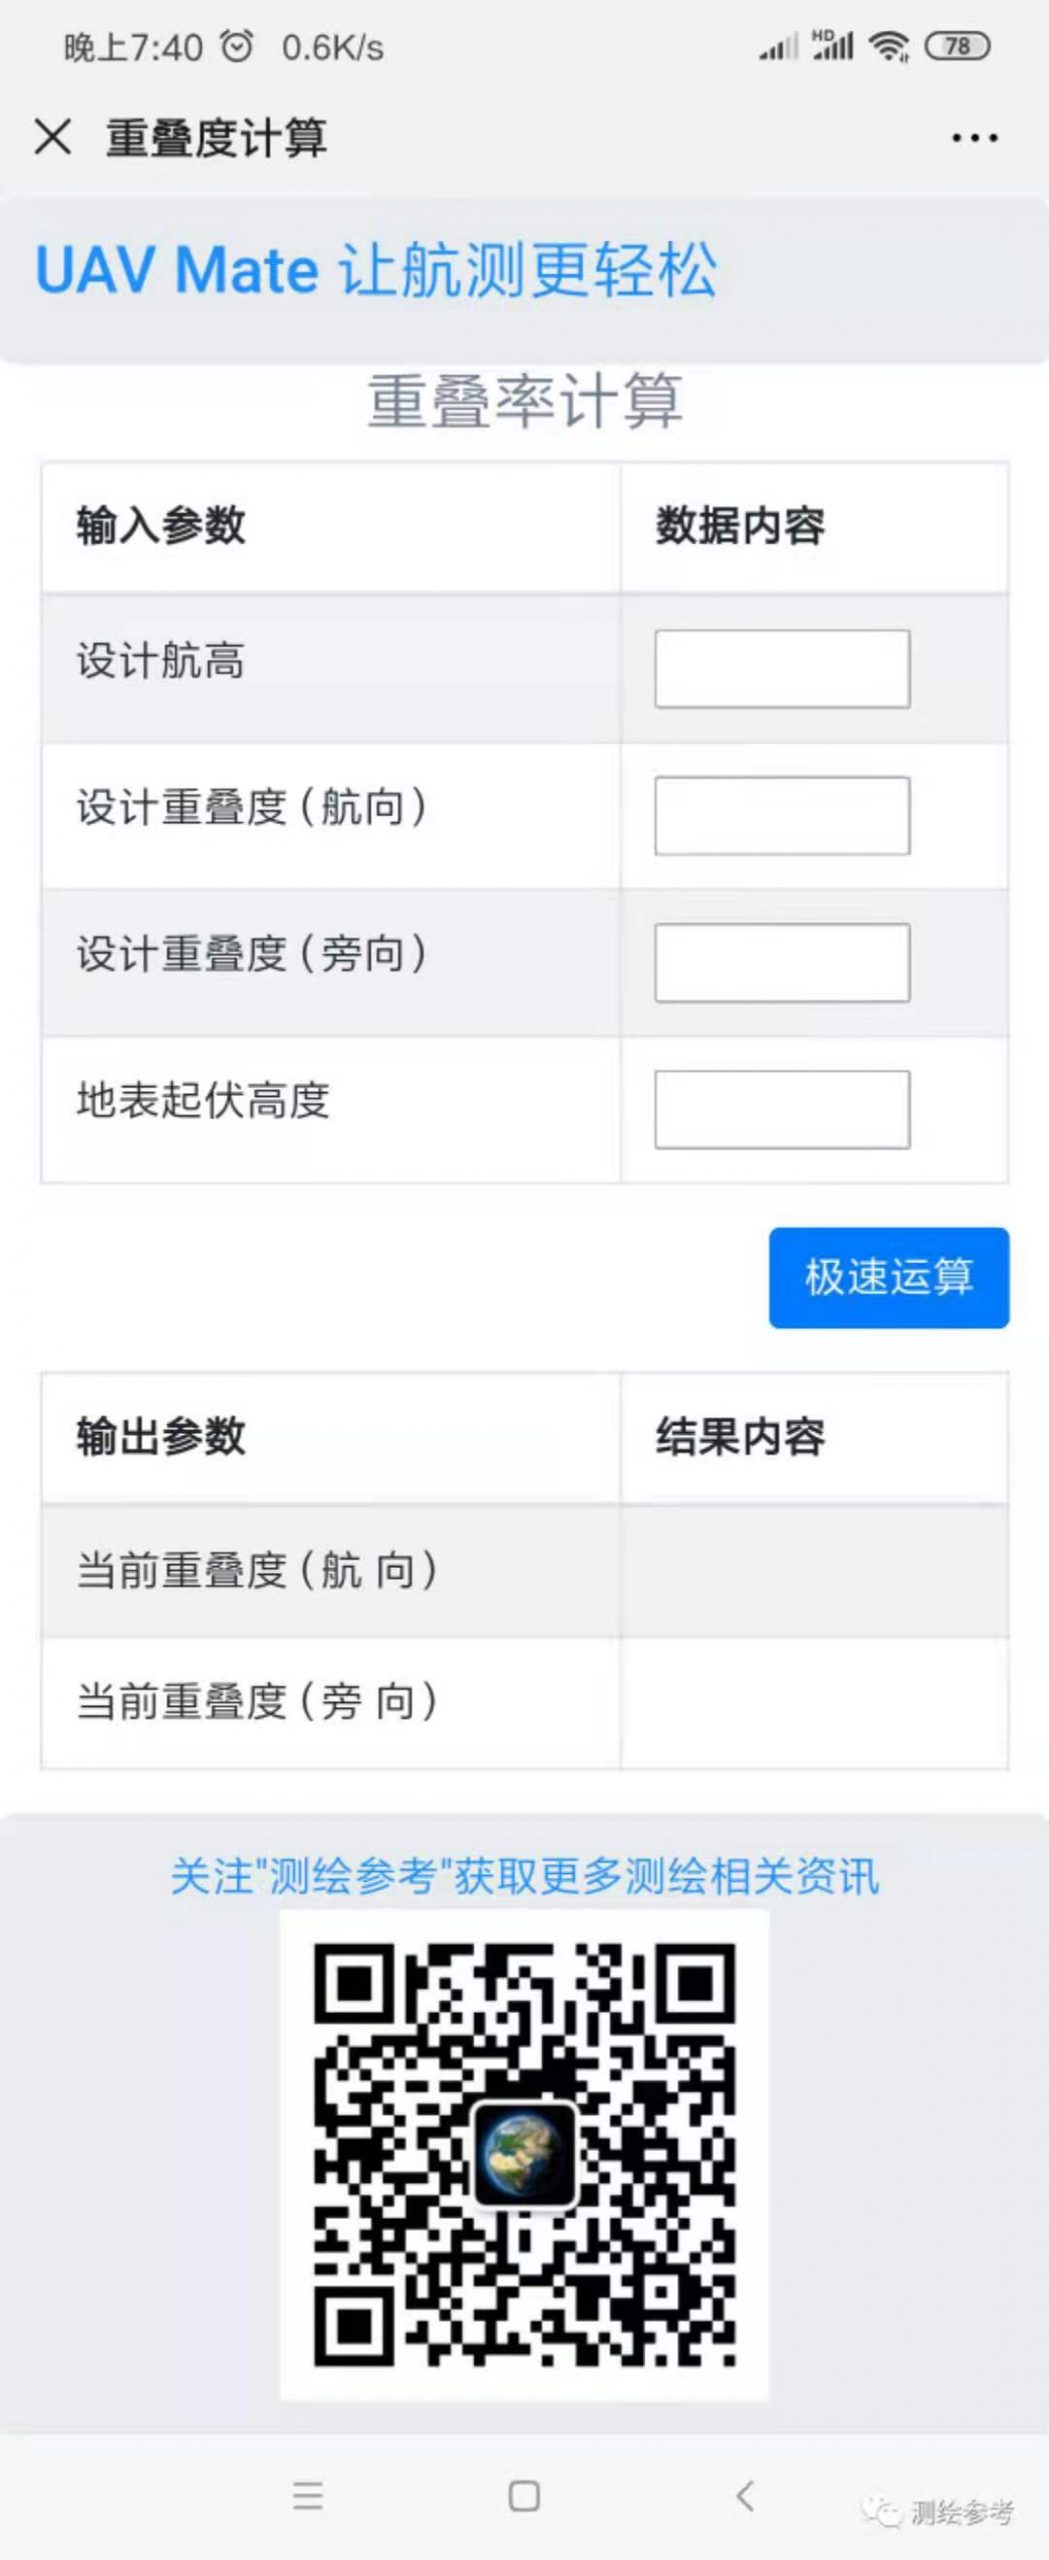The width and height of the screenshot is (1049, 2560).
Task: Tap the 当前重叠度（旁向）result cell
Action: point(814,1703)
